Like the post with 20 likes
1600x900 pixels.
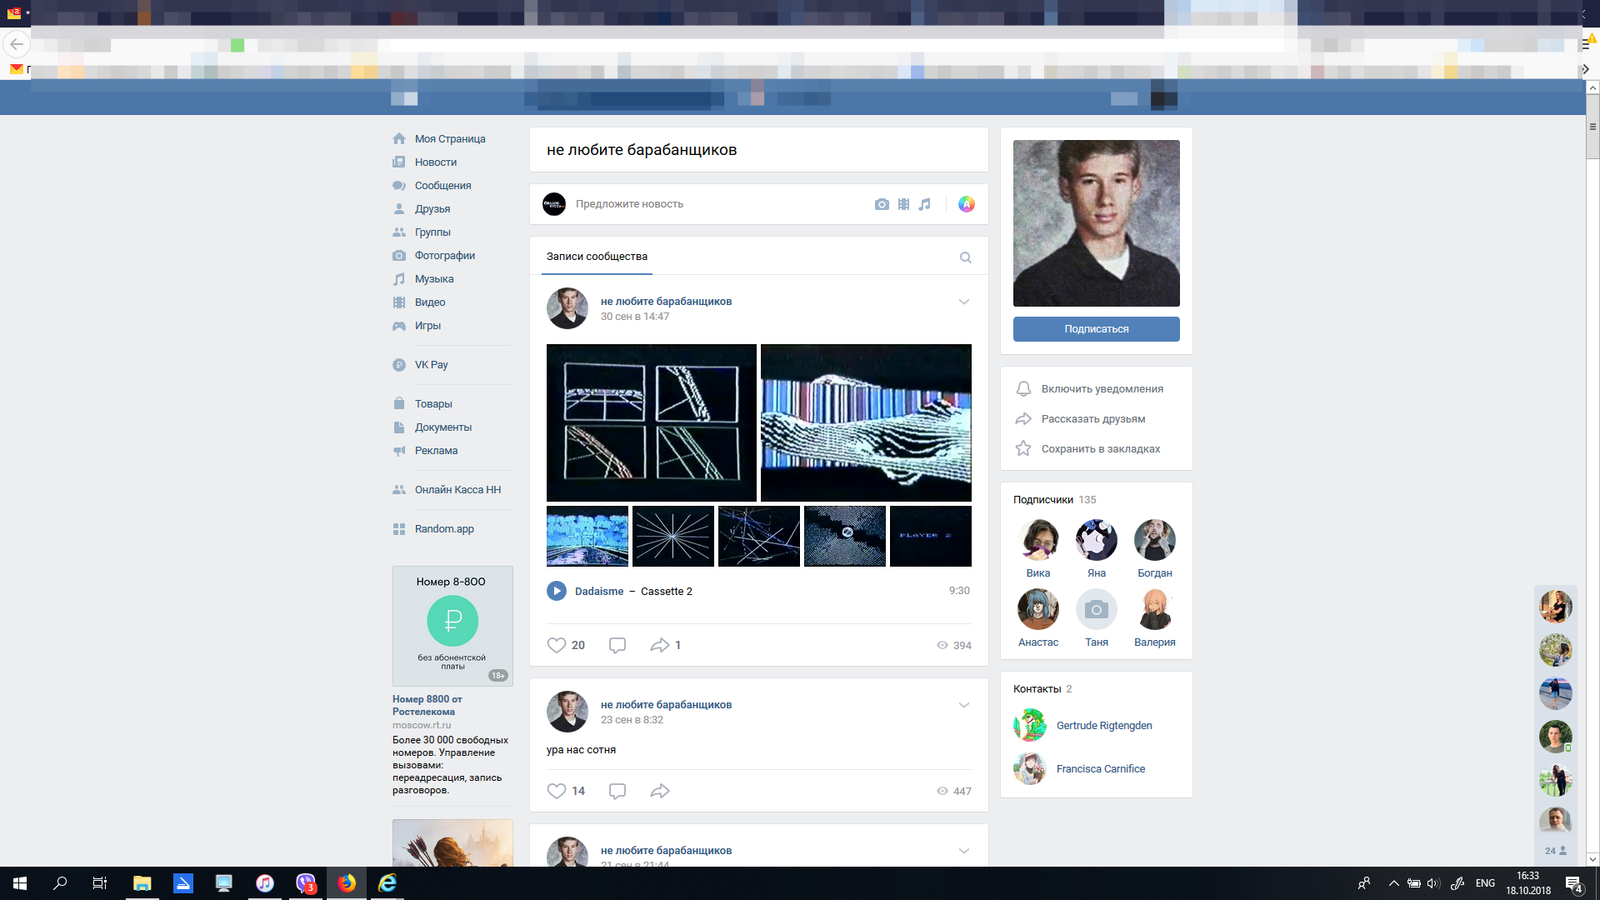pyautogui.click(x=557, y=646)
